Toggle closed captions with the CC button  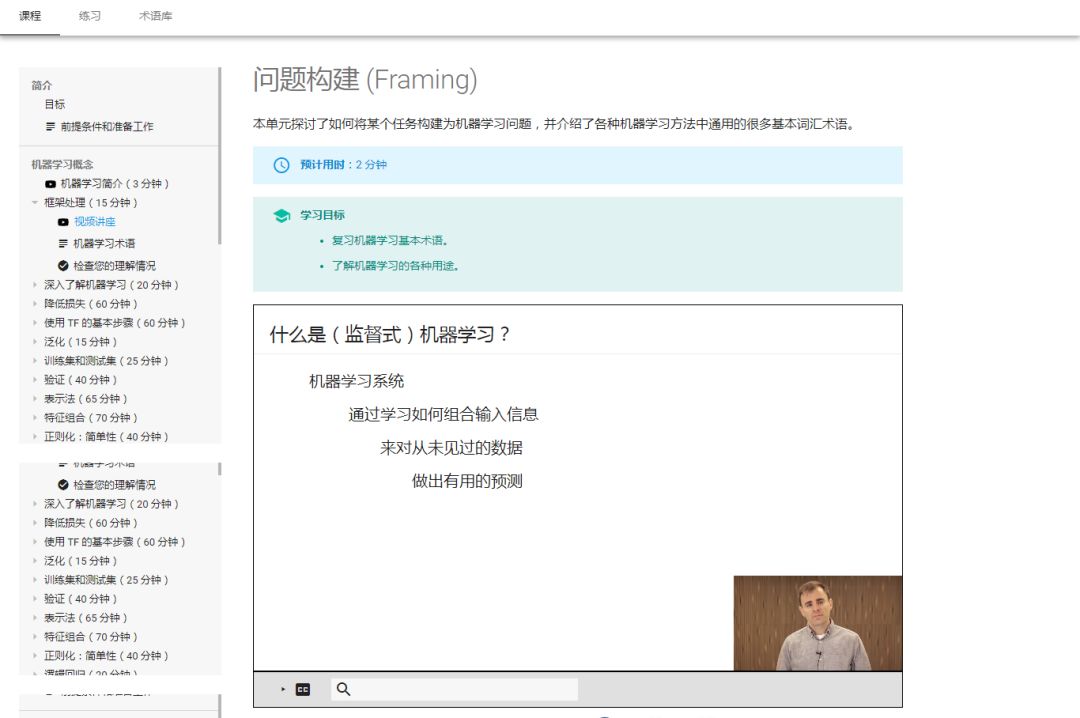(302, 689)
